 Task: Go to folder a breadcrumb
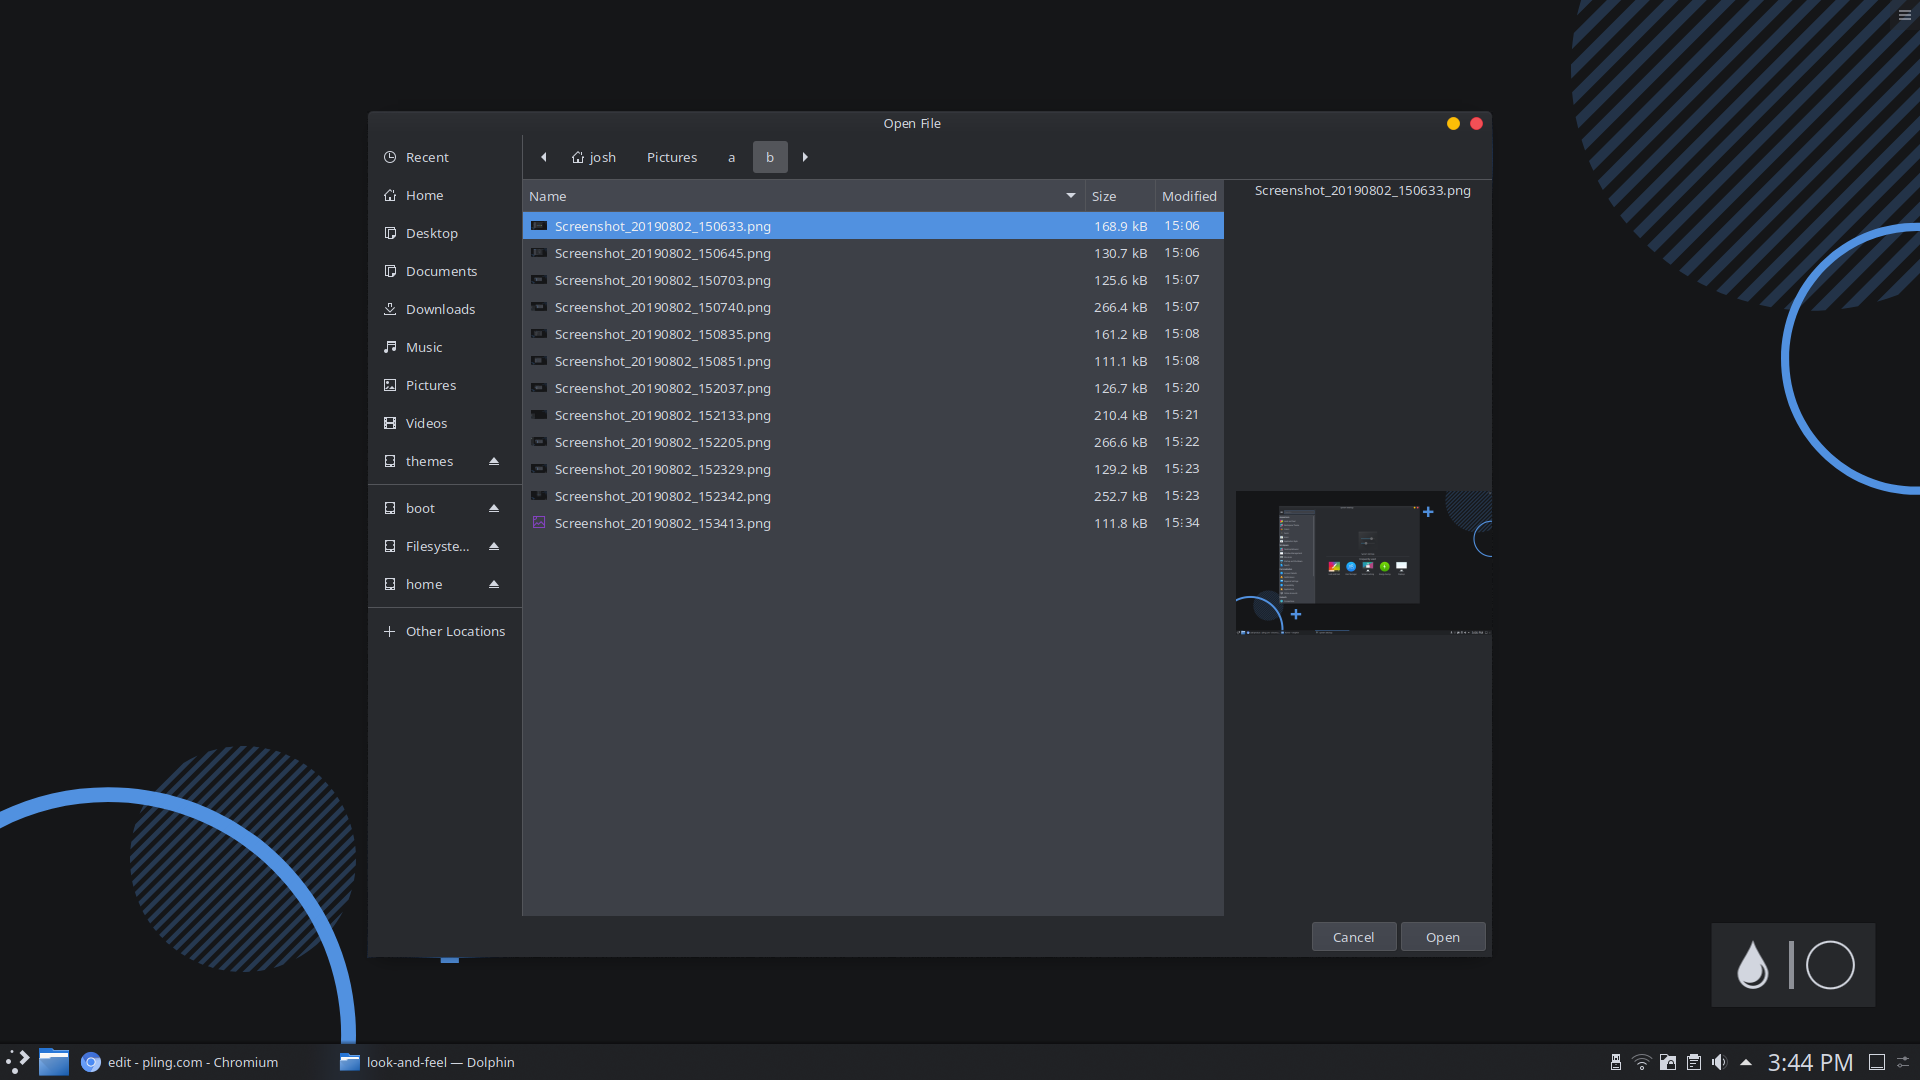point(732,157)
